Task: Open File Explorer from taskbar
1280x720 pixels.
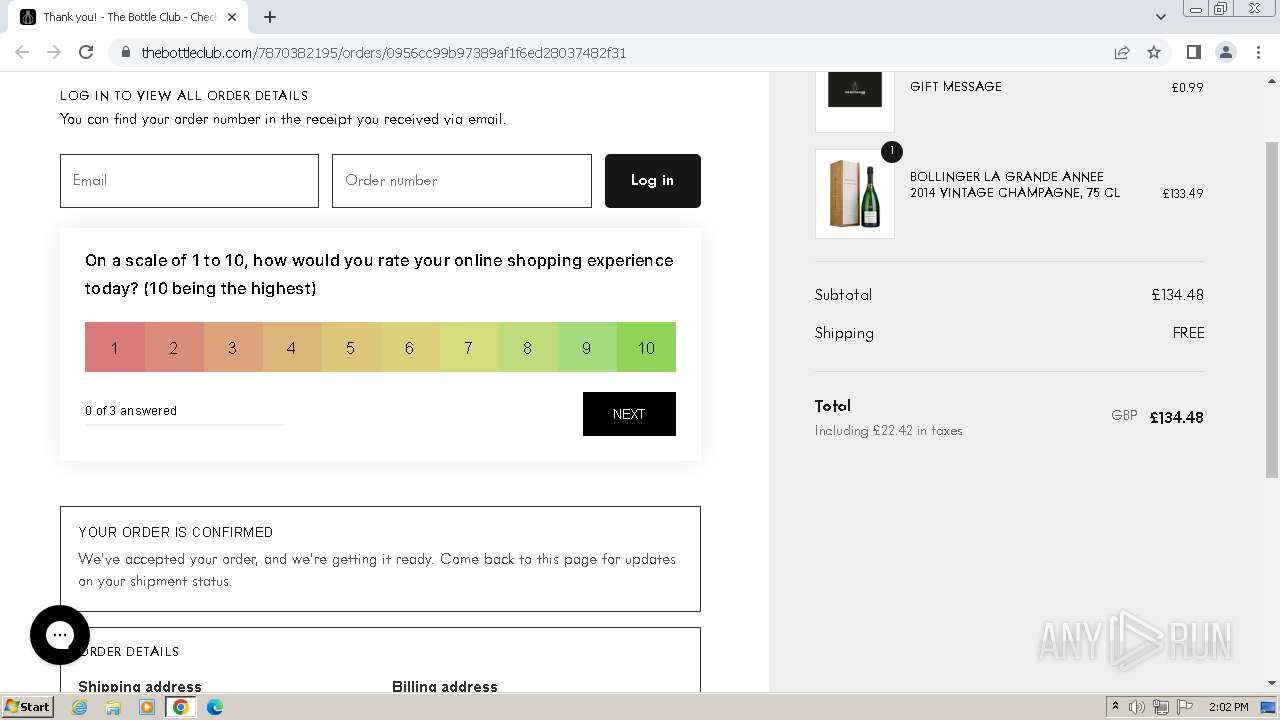Action: point(113,707)
